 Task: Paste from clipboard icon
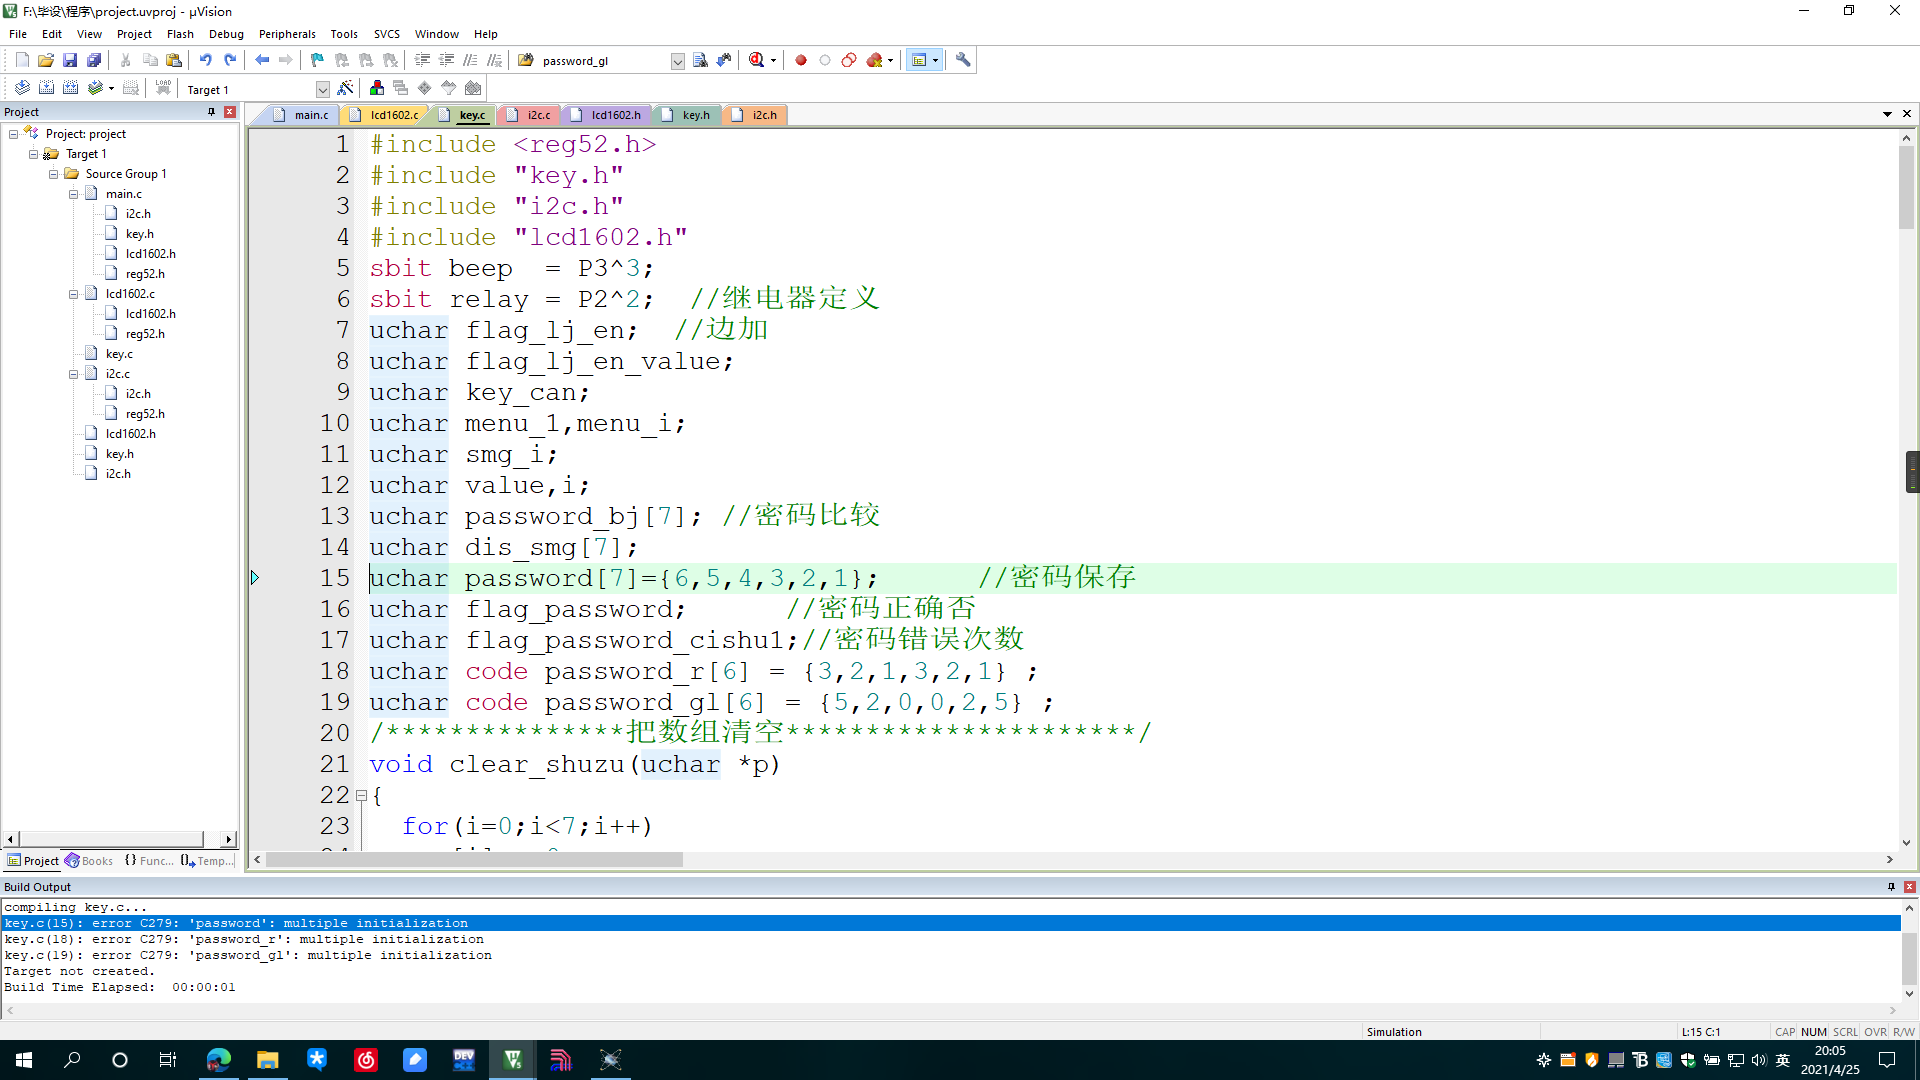174,60
